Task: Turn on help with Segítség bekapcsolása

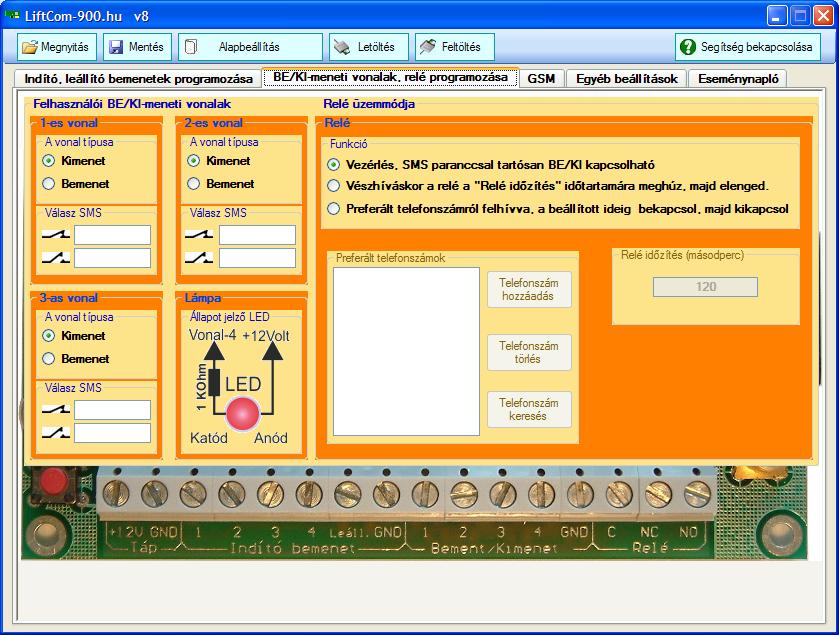Action: click(748, 47)
